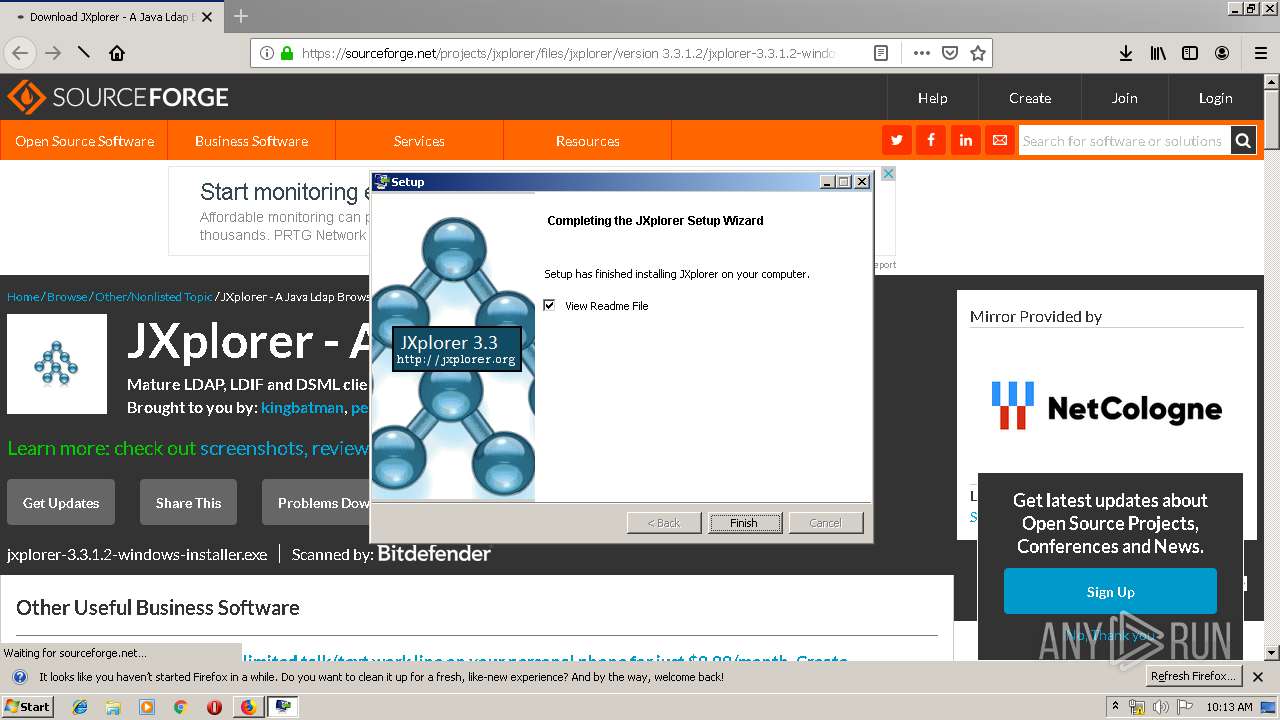
Task: Show the sidebars icon
Action: pyautogui.click(x=1190, y=53)
